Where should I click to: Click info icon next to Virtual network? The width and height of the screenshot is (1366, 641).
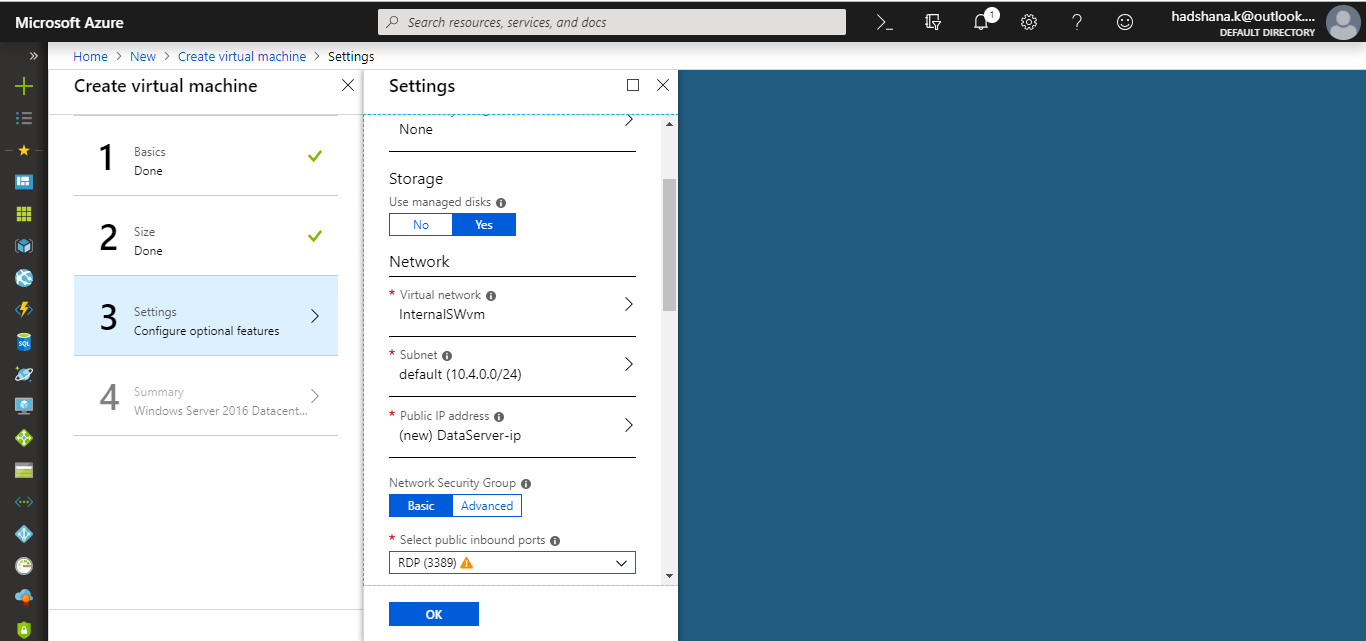[x=491, y=296]
